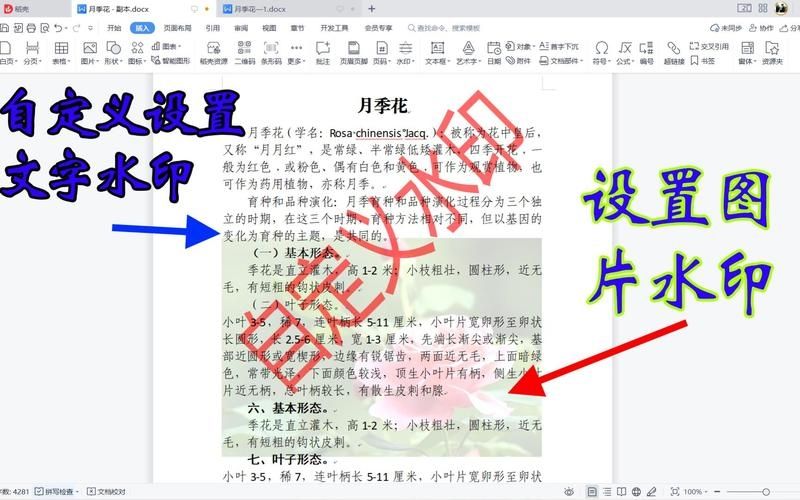800x500 pixels.
Task: Insert 日期 date
Action: [494, 54]
